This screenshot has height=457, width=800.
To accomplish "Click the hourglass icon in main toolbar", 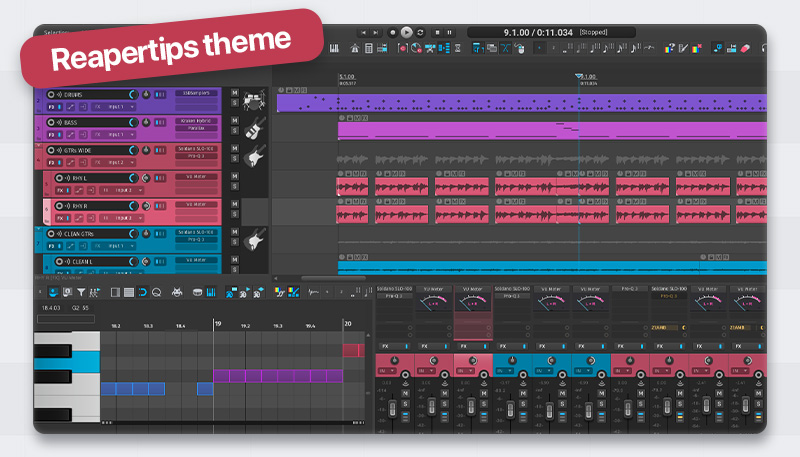I will point(458,48).
